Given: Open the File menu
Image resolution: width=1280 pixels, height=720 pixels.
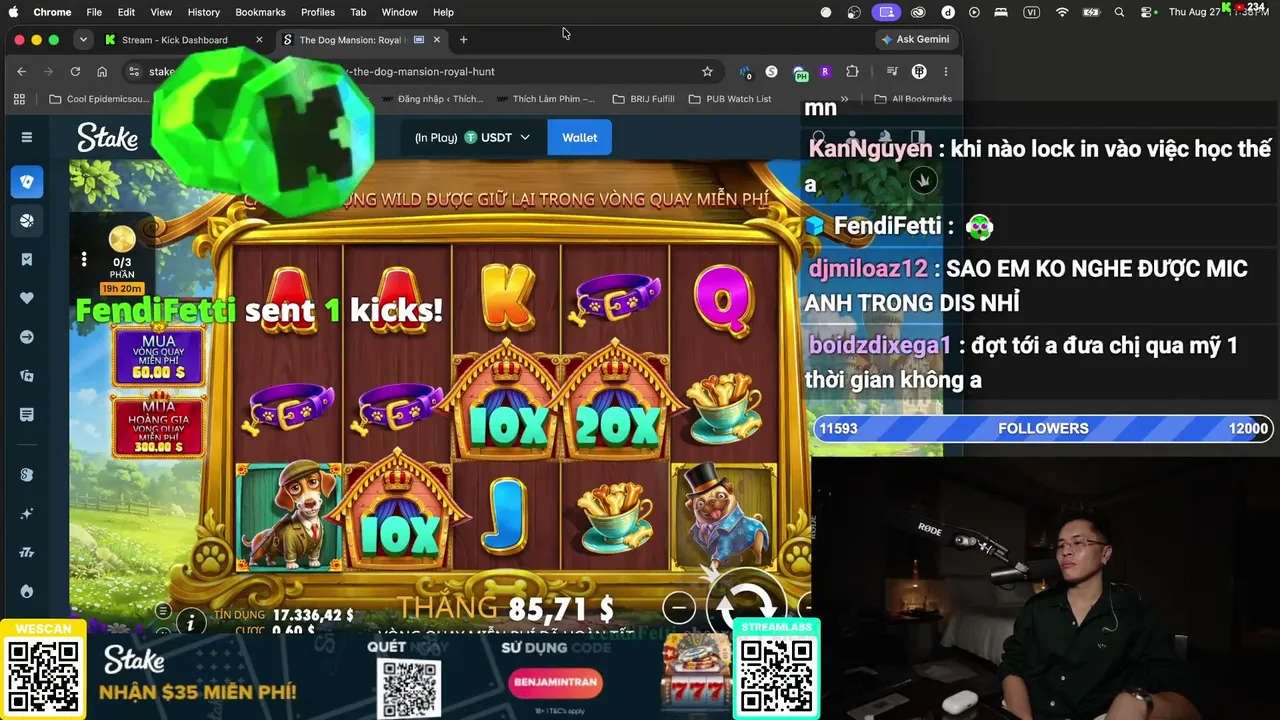Looking at the screenshot, I should click(94, 12).
